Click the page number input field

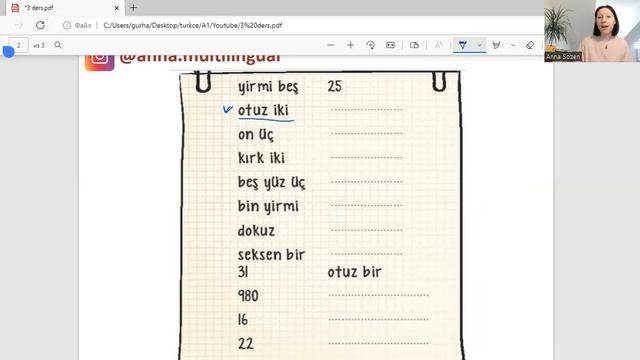coord(18,45)
